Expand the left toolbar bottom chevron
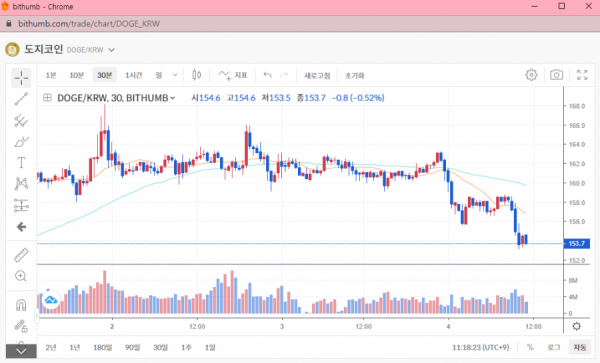Viewport: 600px width, 363px height. click(x=21, y=351)
